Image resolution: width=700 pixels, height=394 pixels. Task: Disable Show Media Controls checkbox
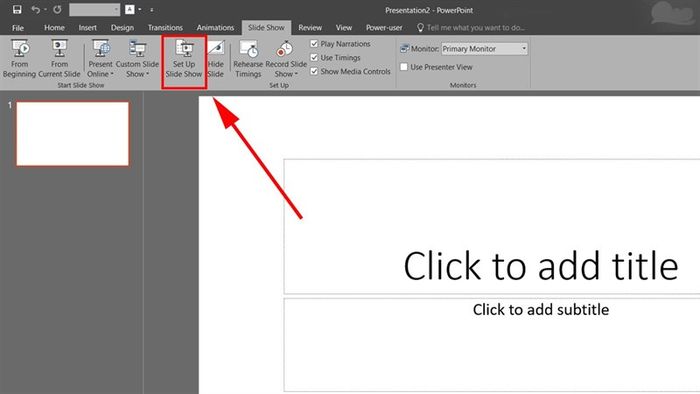coord(314,71)
